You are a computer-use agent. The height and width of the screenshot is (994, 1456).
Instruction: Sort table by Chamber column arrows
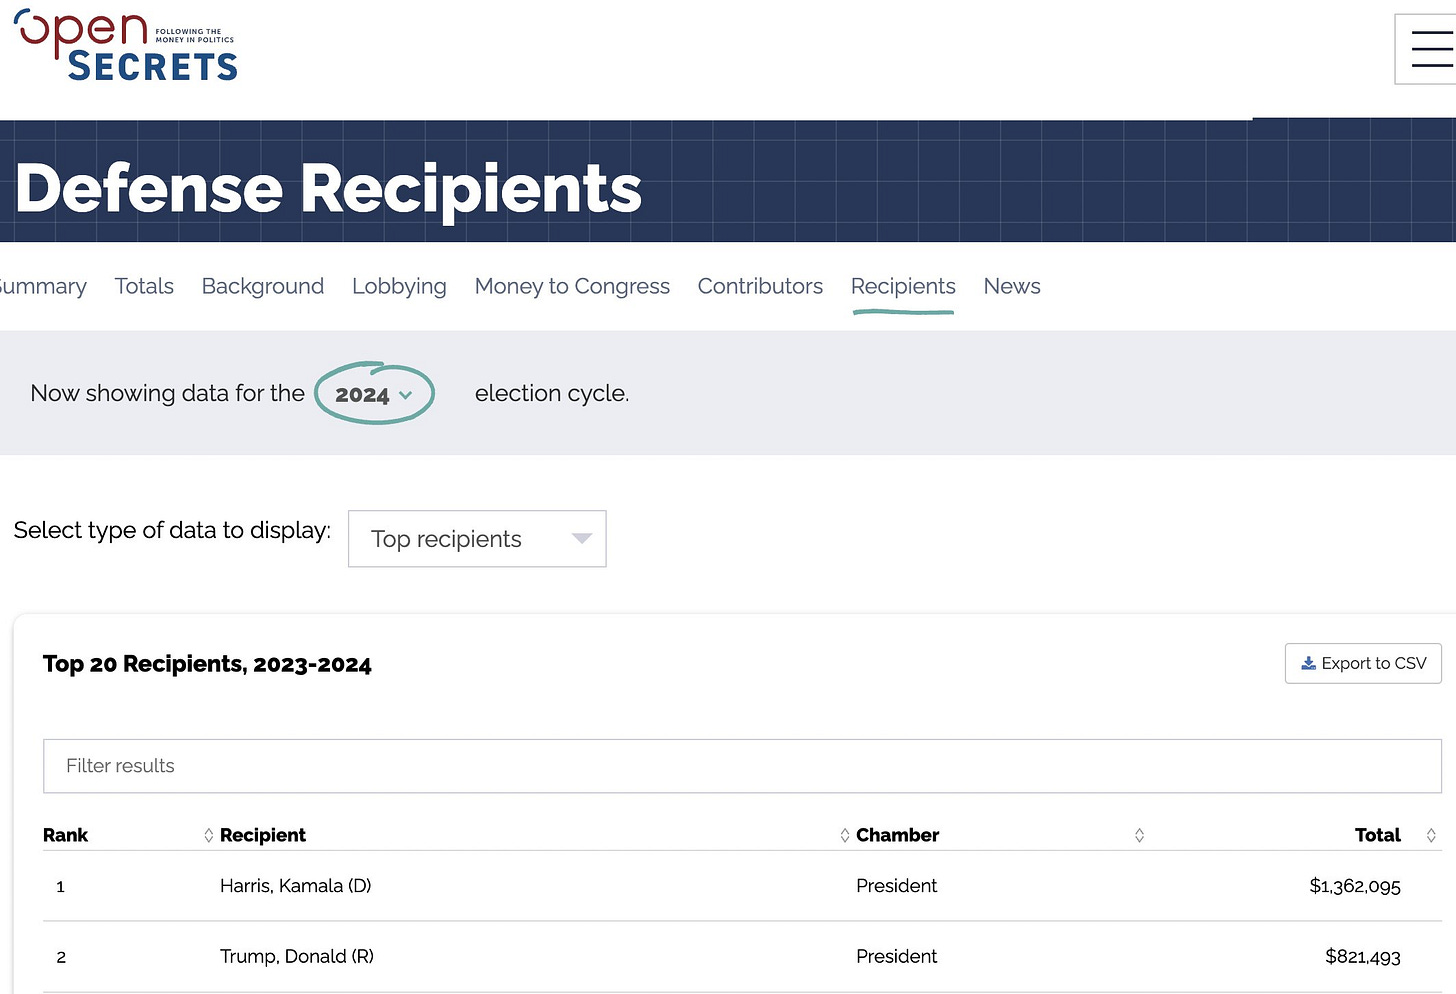[1139, 835]
